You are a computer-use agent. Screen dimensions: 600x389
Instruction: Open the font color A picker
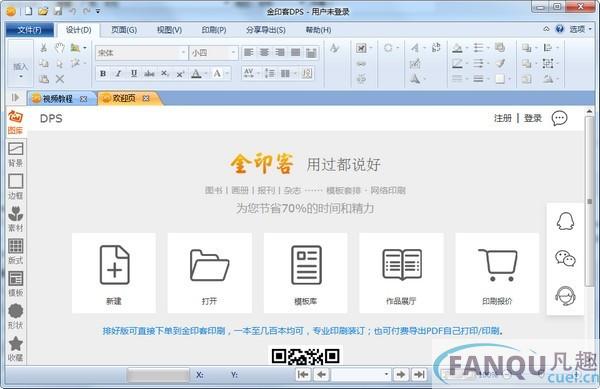point(196,73)
